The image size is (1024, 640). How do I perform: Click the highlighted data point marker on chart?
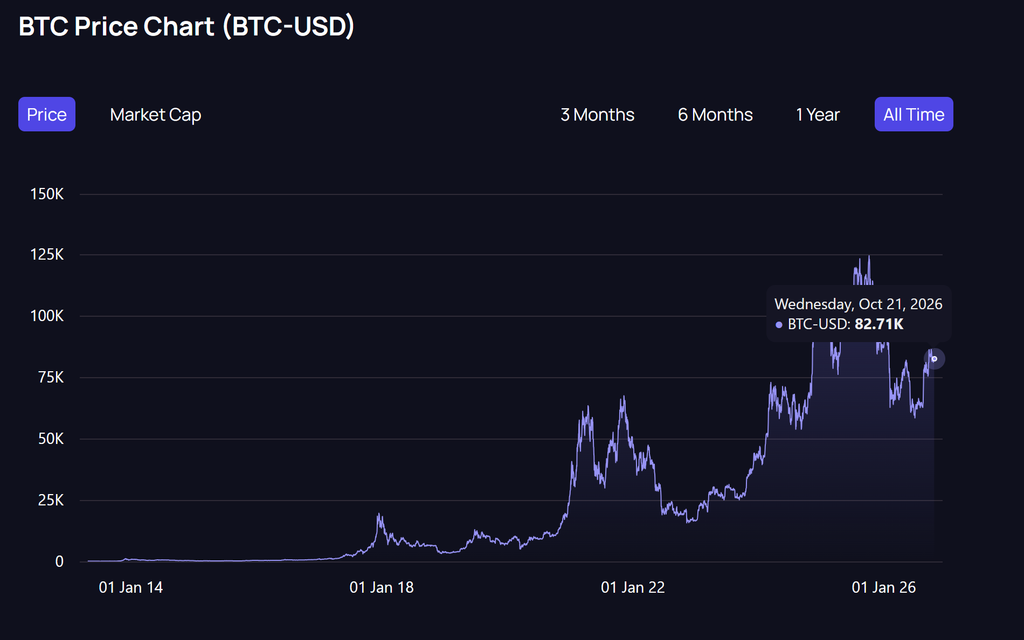935,359
